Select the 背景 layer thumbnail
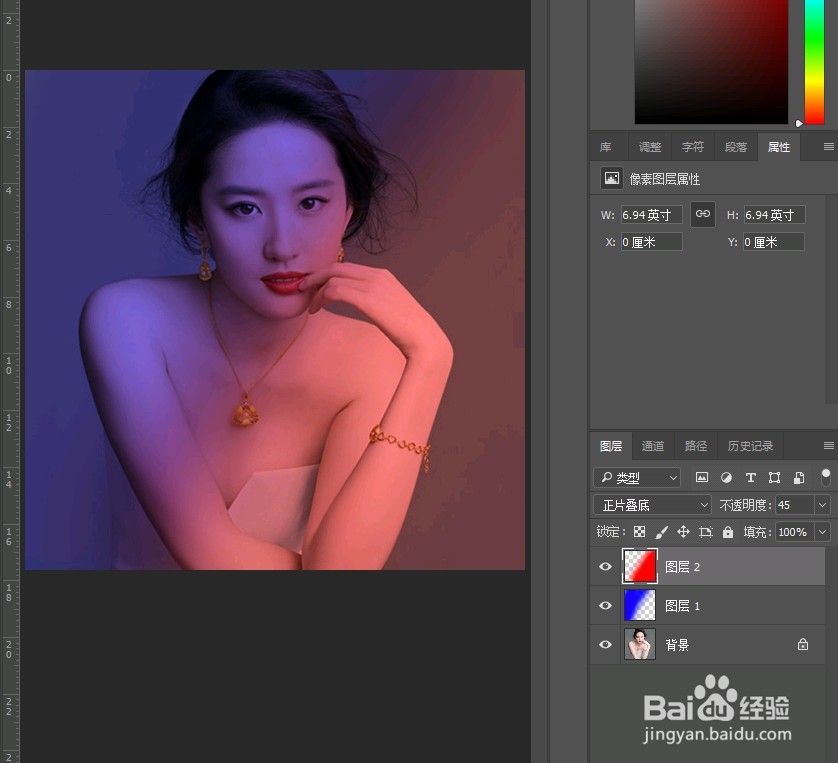838x763 pixels. (x=640, y=644)
